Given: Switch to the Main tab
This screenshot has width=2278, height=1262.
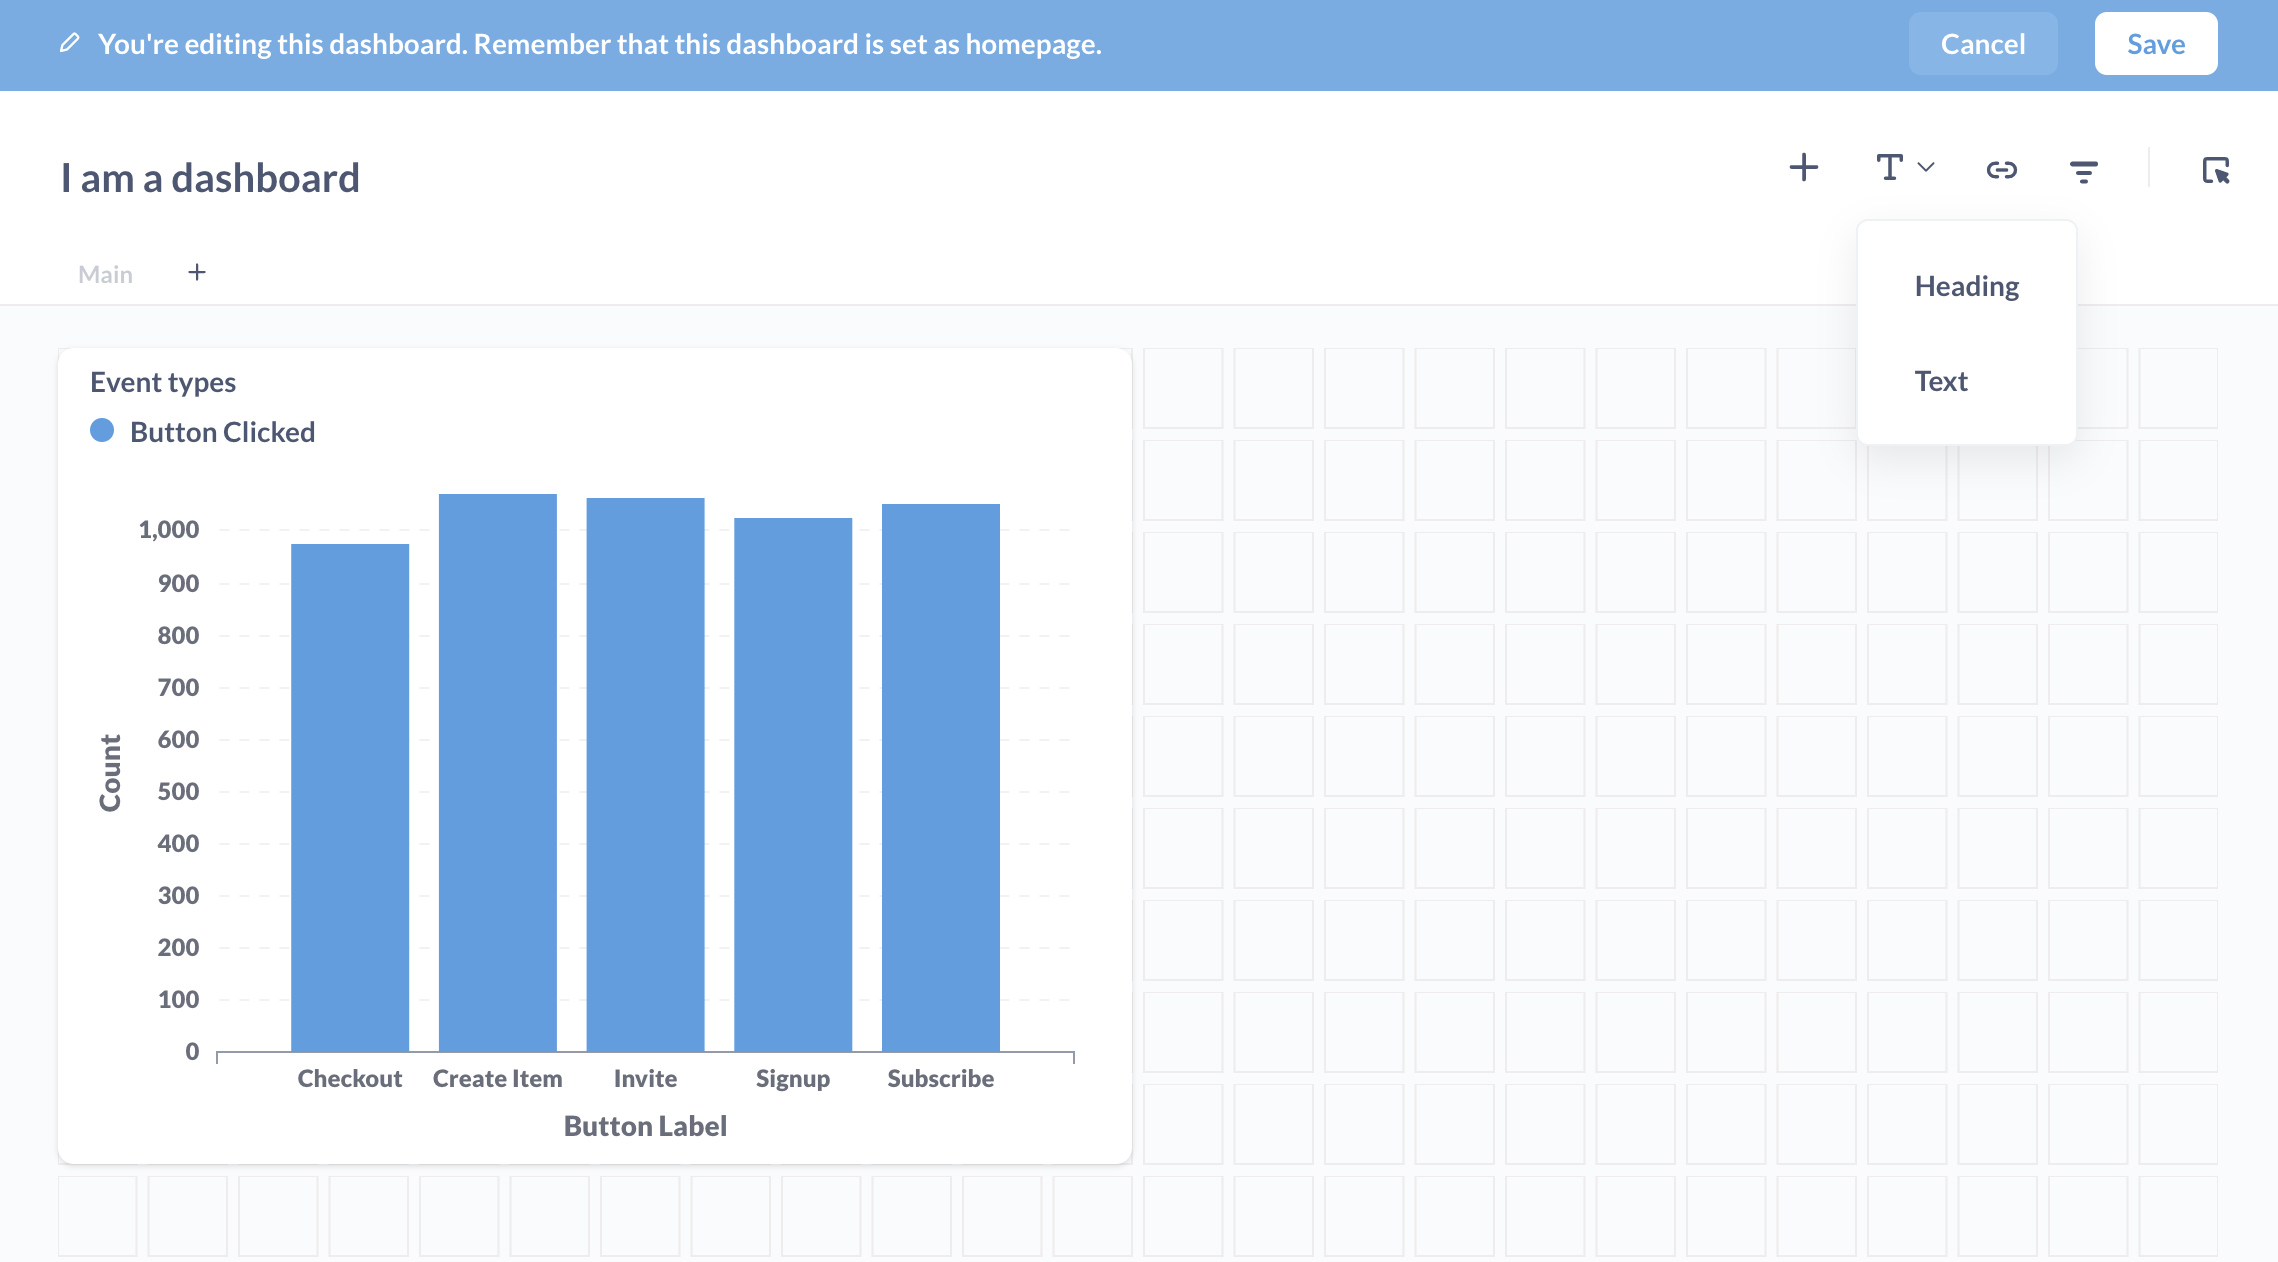Looking at the screenshot, I should 105,274.
